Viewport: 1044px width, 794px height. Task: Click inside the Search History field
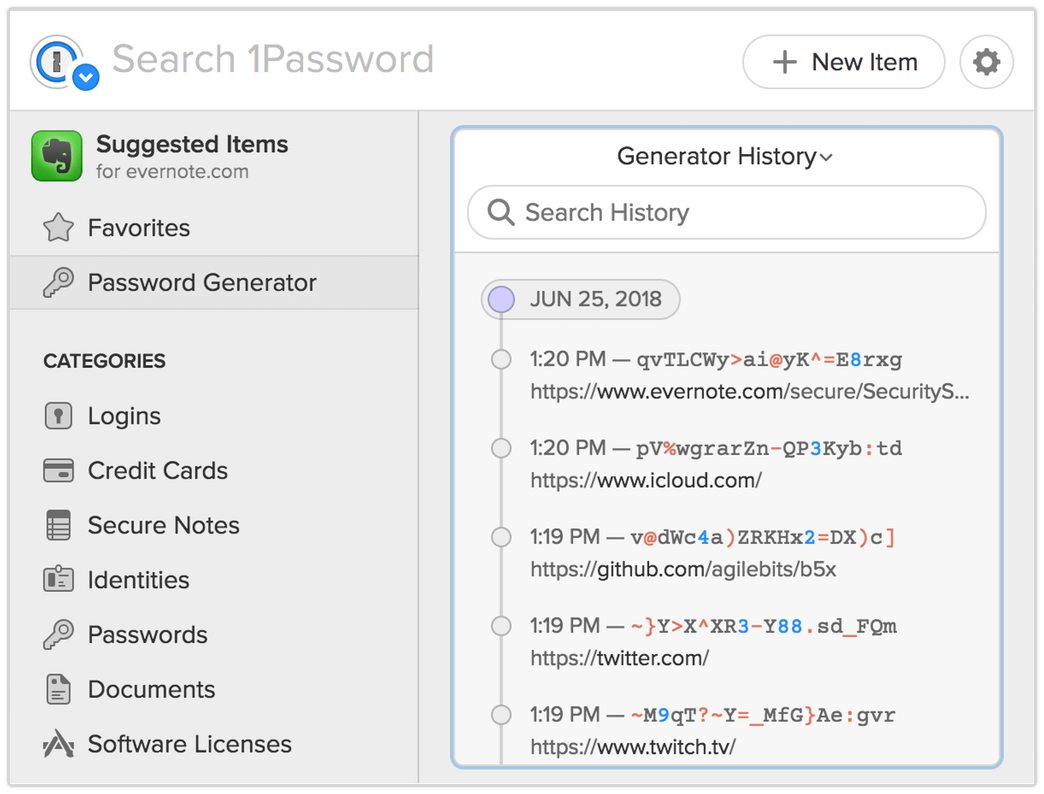pyautogui.click(x=725, y=212)
